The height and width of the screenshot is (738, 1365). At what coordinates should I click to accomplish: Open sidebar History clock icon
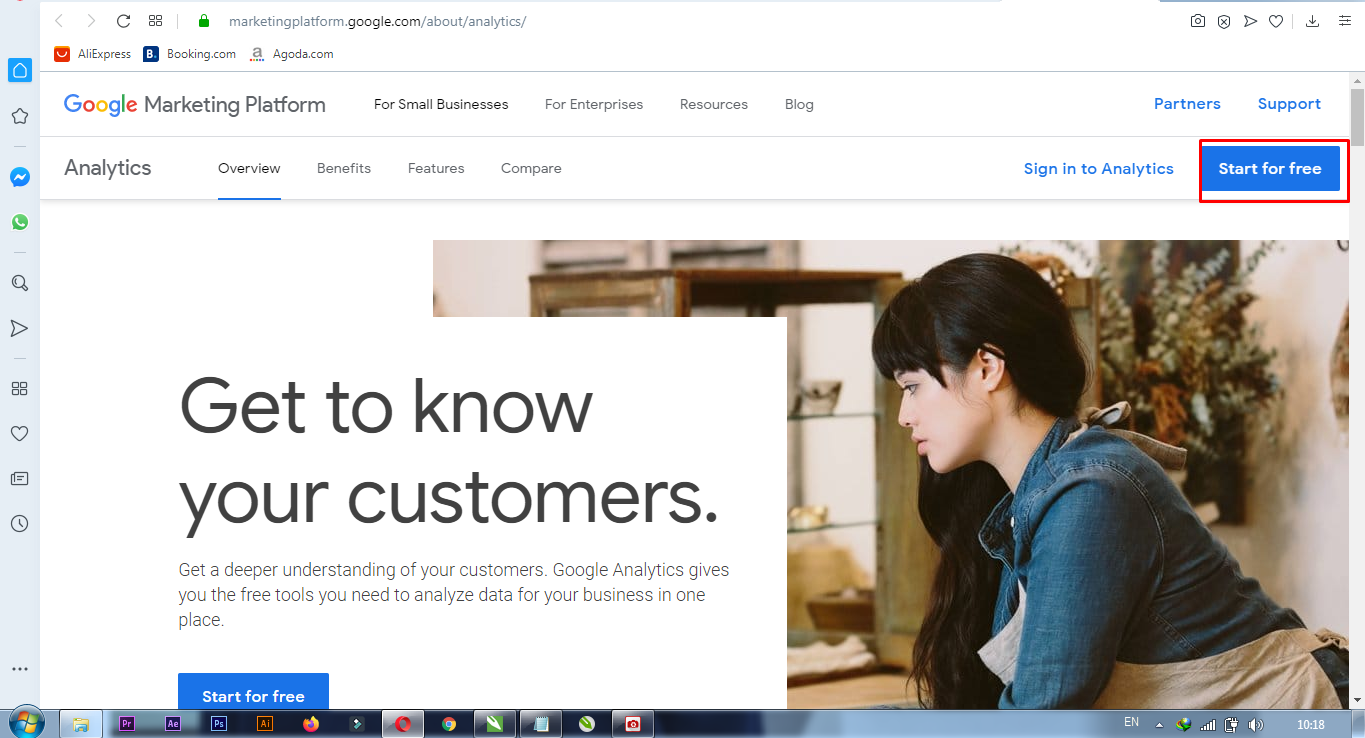pyautogui.click(x=19, y=524)
